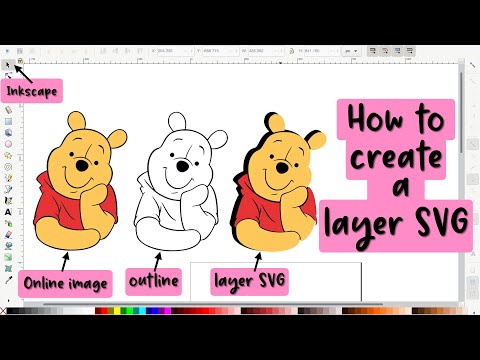This screenshot has width=480, height=360.
Task: Pick the cyan swatch in palette
Action: click(x=143, y=311)
